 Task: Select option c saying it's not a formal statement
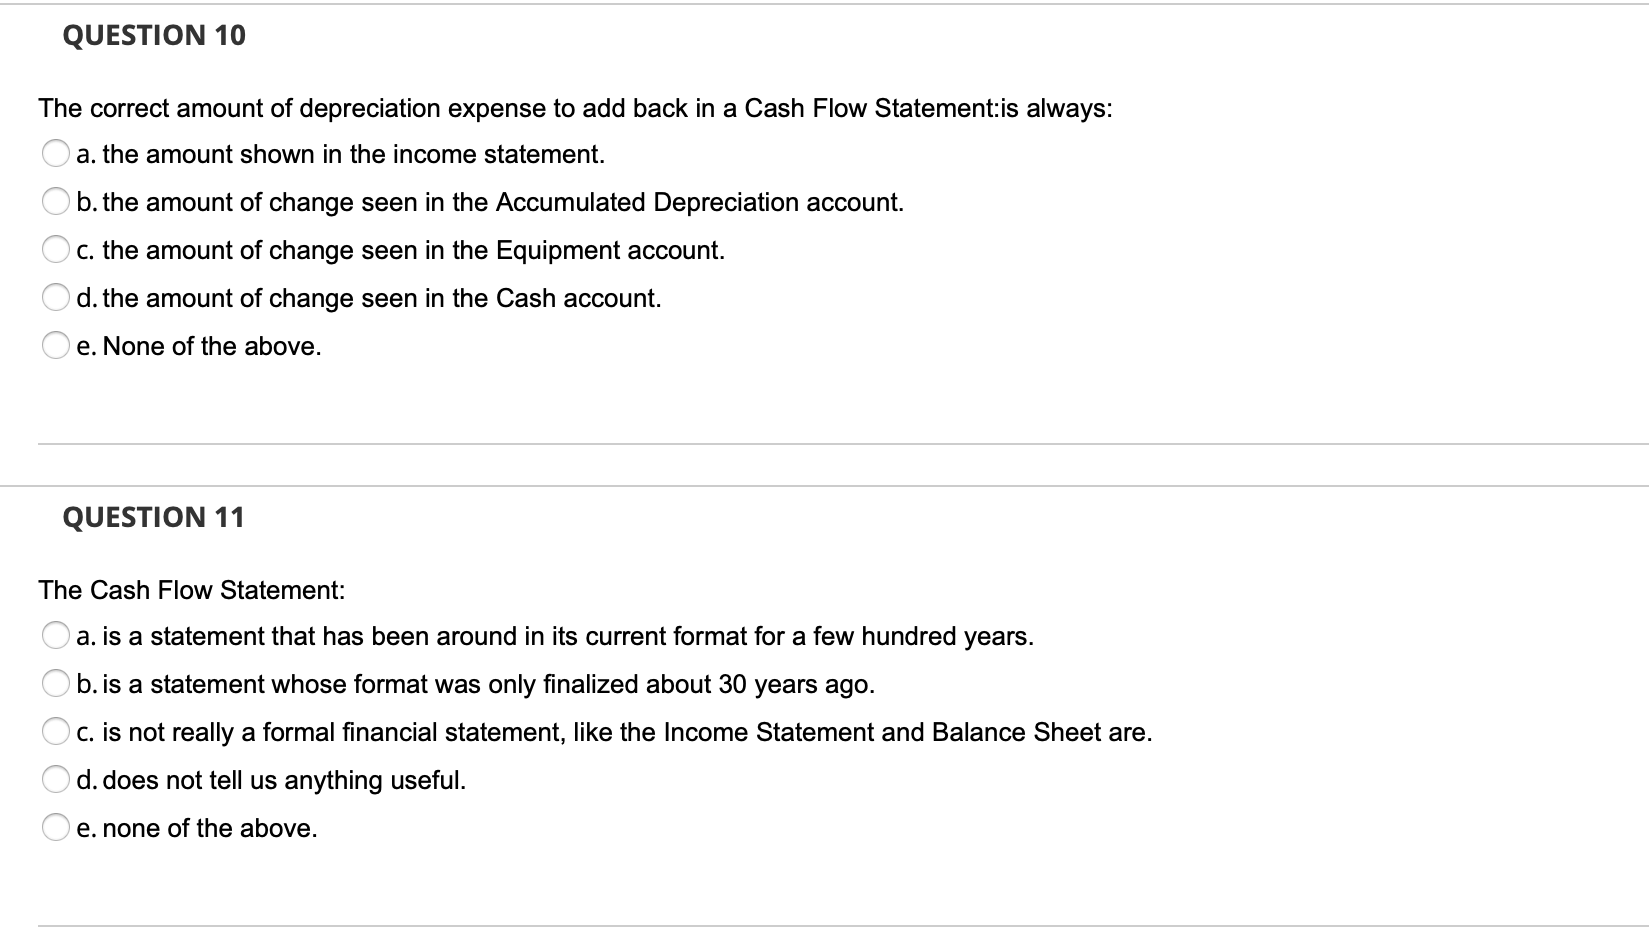(x=57, y=730)
